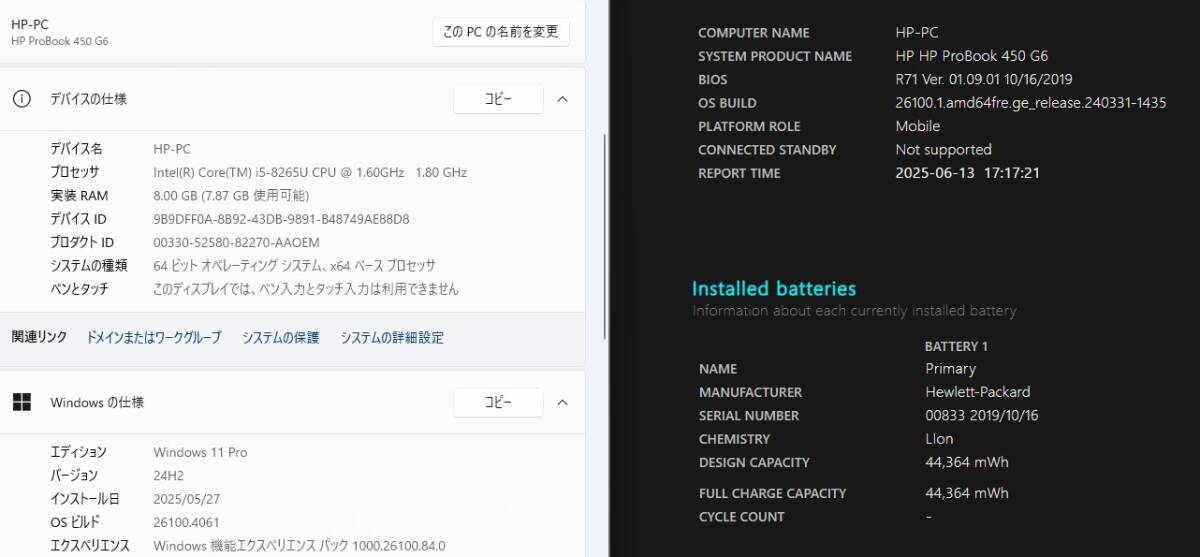Click the HP ProBook 450 G6 subtitle
Image resolution: width=1200 pixels, height=557 pixels.
(x=60, y=41)
